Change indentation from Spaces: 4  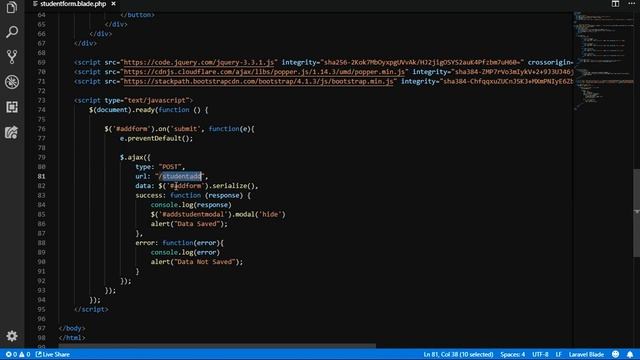pyautogui.click(x=513, y=354)
